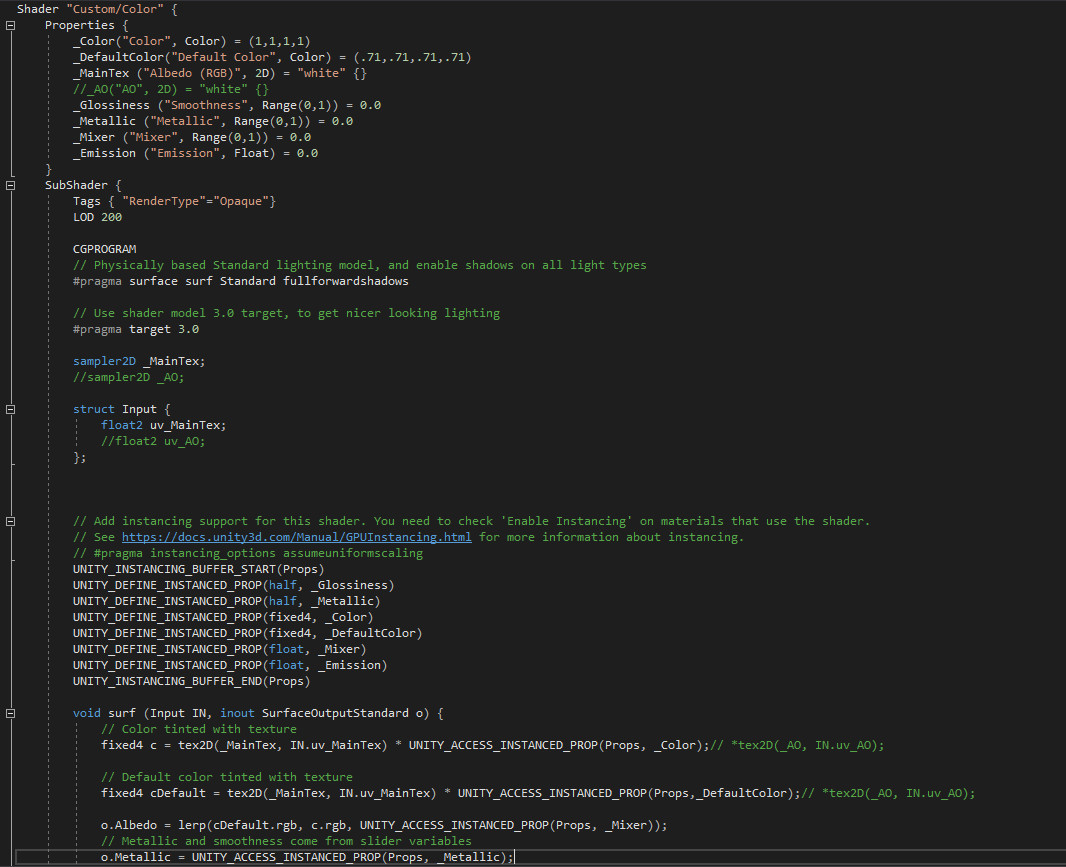This screenshot has height=867, width=1066.
Task: Click the Tags "RenderType"="Opaque" line
Action: [x=174, y=201]
